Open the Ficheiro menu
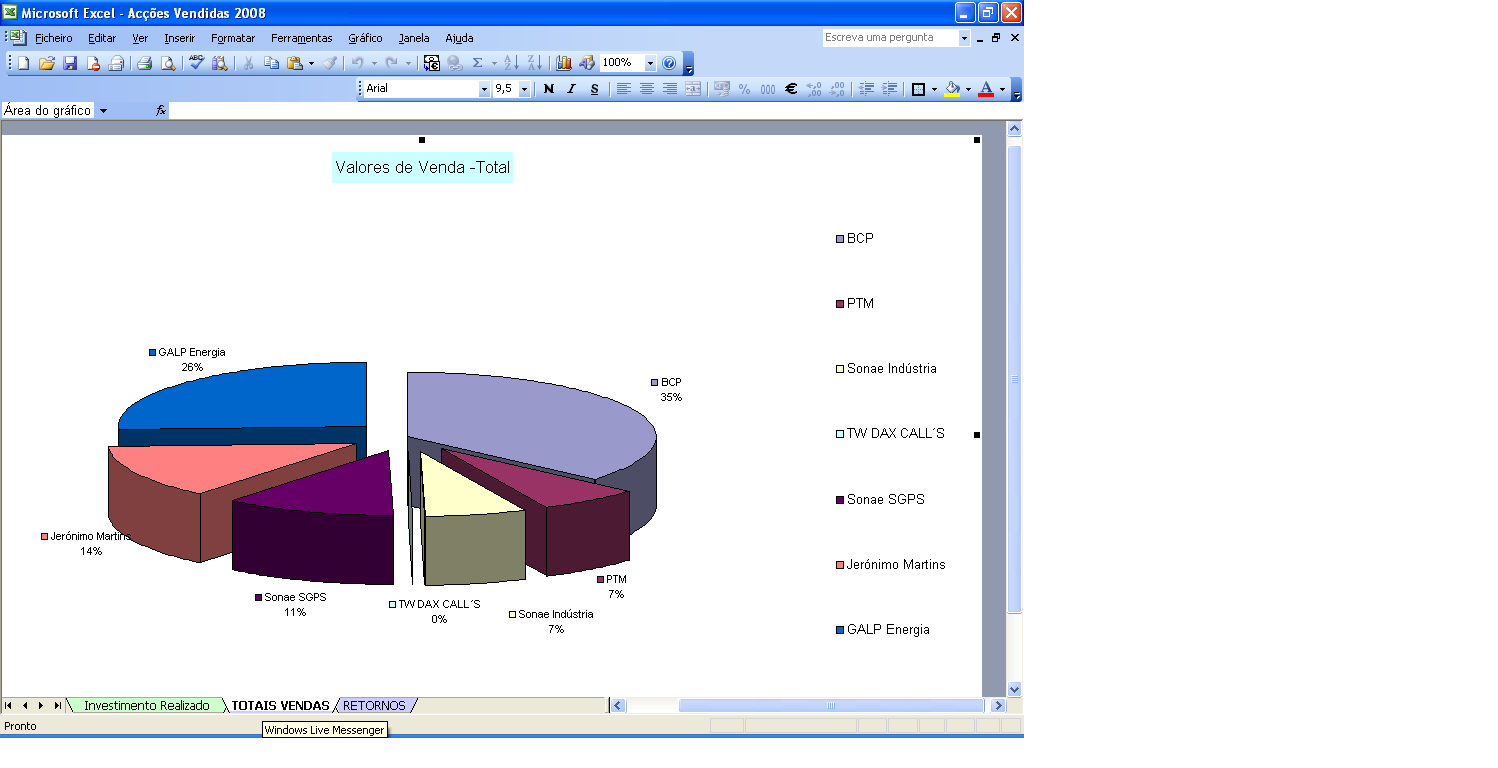 (54, 38)
